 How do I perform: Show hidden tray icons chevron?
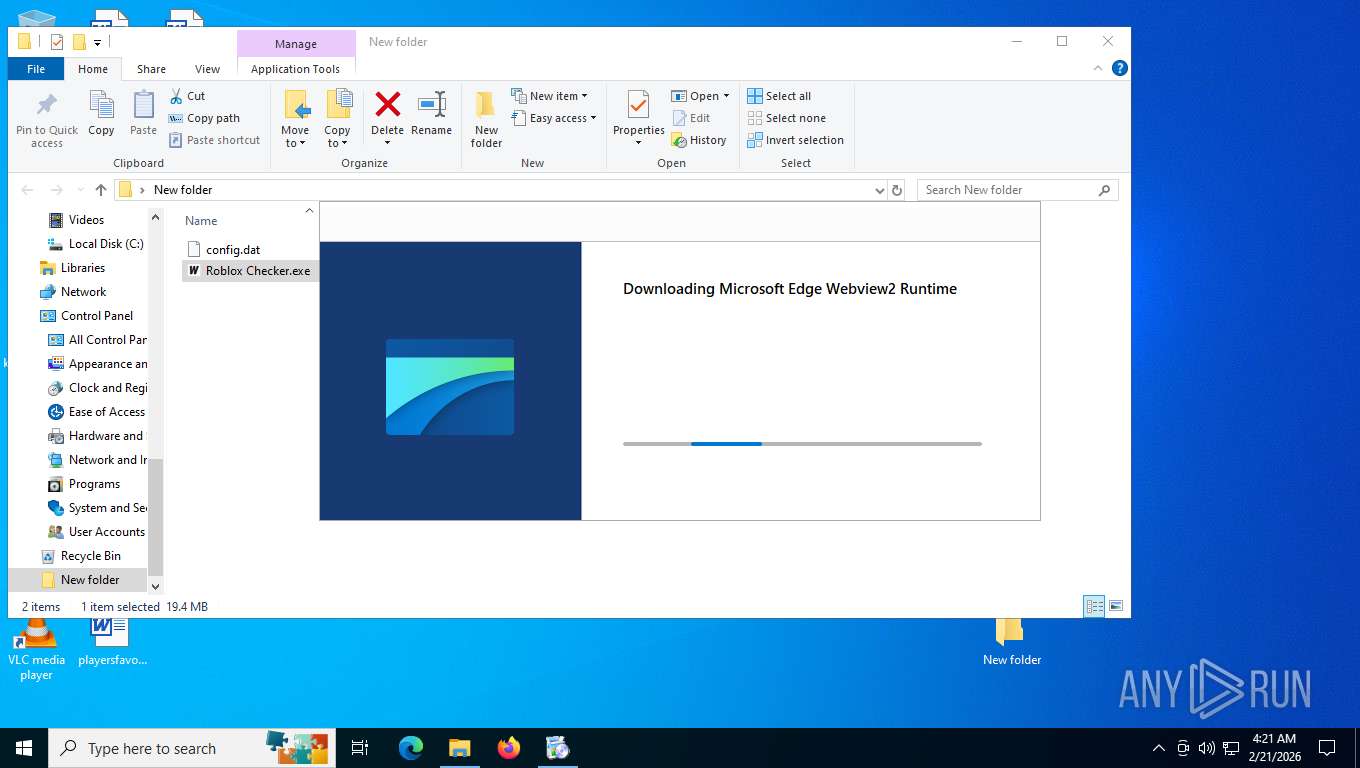1159,748
